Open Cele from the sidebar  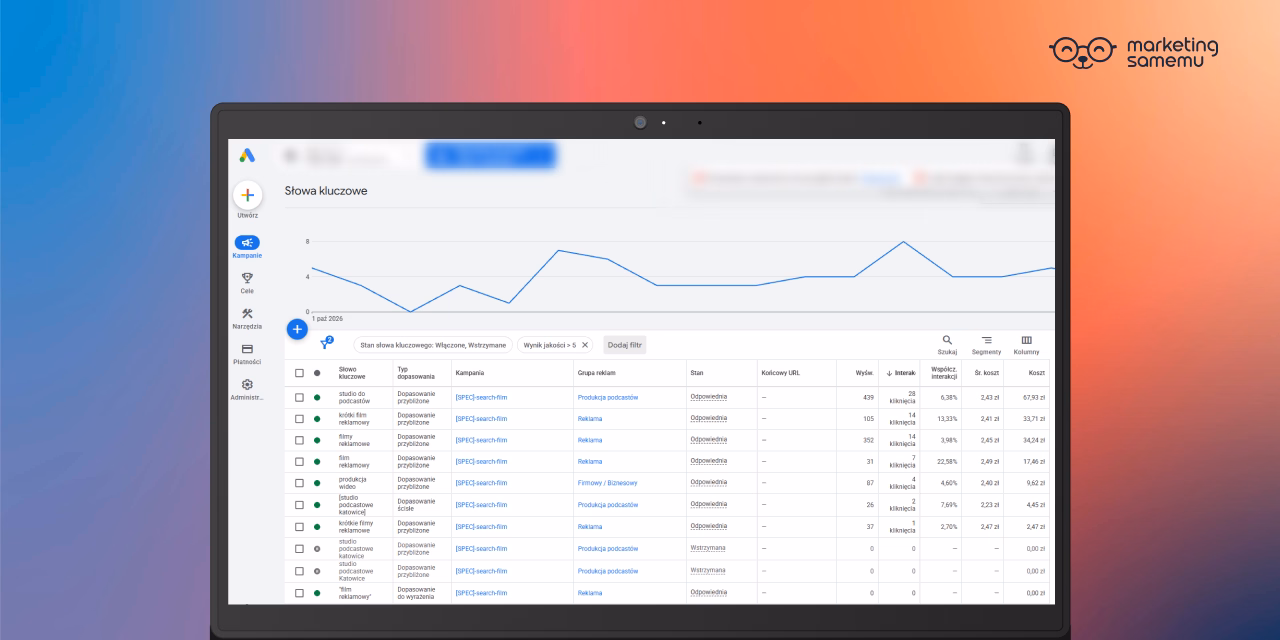coord(247,283)
